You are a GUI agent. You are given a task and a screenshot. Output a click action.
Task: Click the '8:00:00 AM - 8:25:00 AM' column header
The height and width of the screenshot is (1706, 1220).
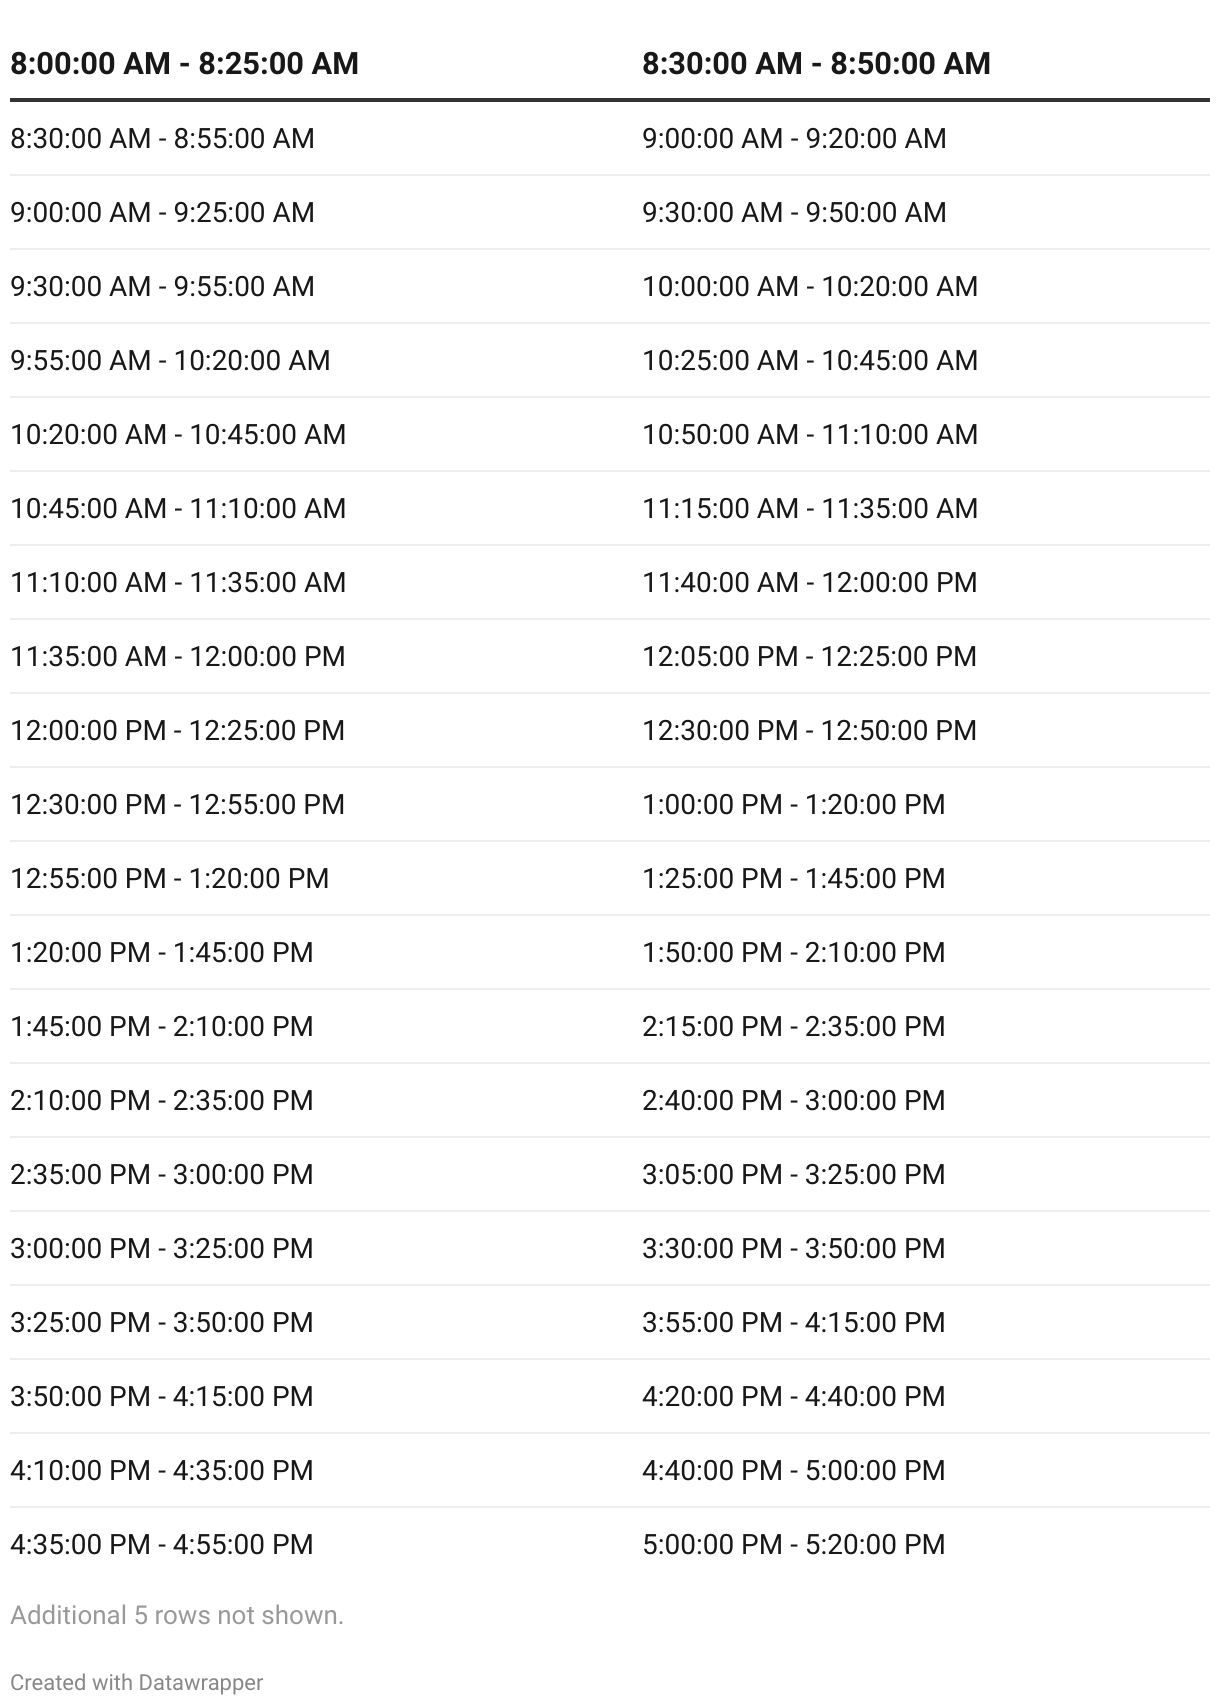[x=184, y=64]
